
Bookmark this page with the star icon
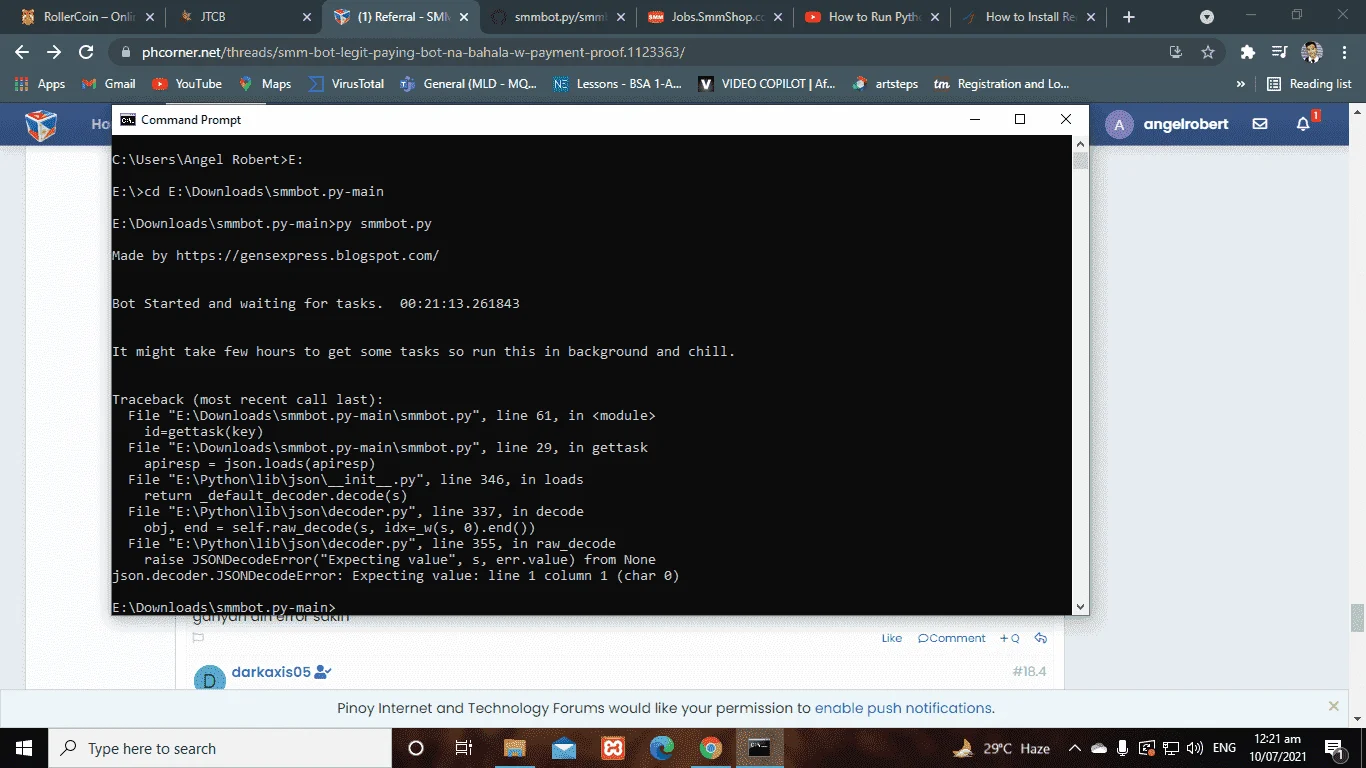(x=1208, y=52)
